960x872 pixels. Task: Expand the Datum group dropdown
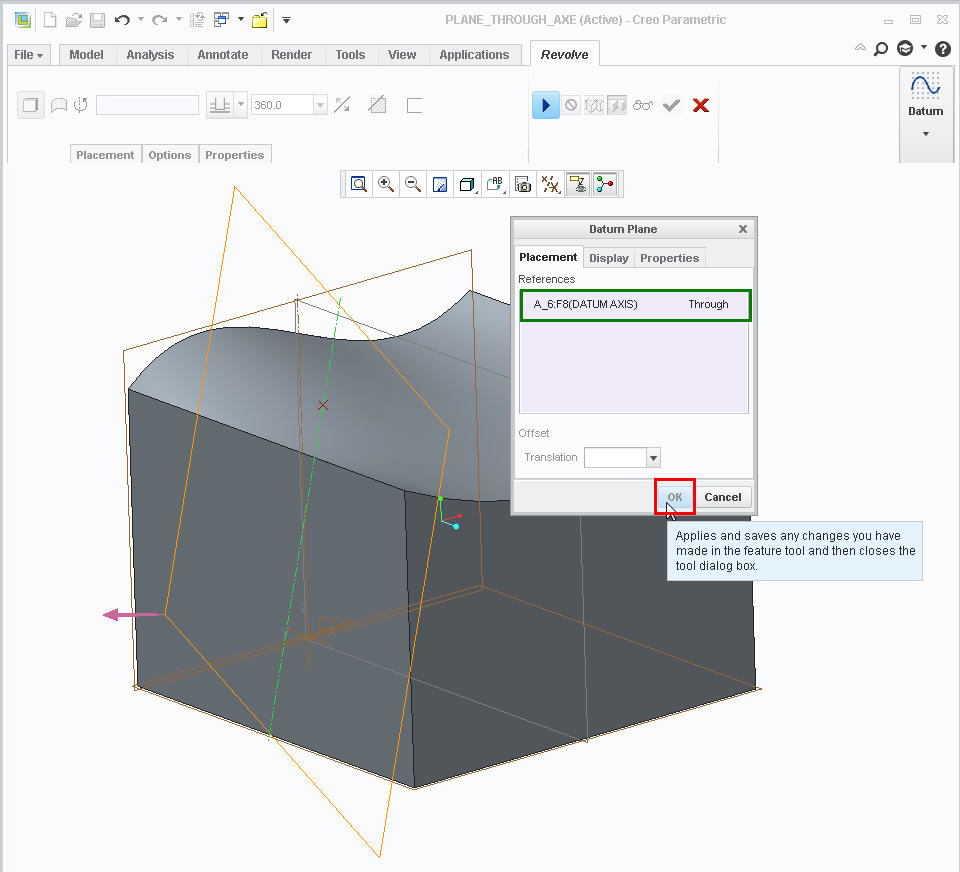(x=925, y=133)
